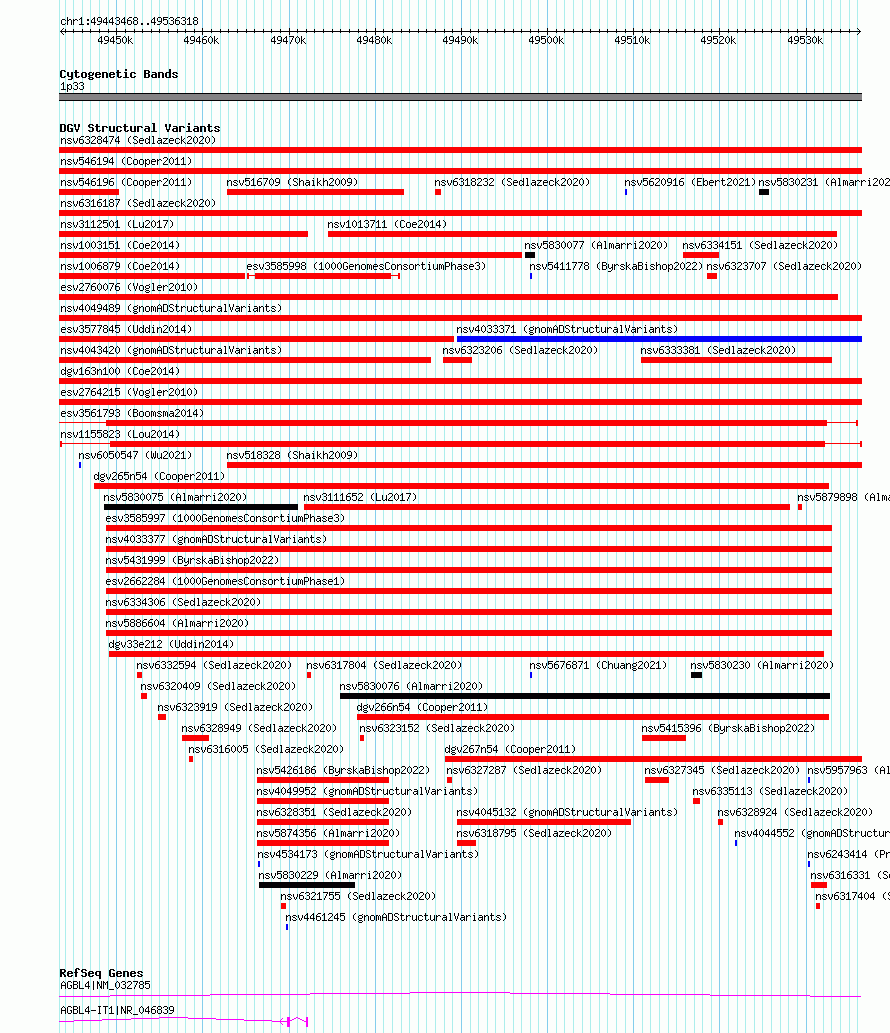Select nsv6323919 (Sedlazeck2020) label
Screen dimensions: 890x1033
pos(235,710)
